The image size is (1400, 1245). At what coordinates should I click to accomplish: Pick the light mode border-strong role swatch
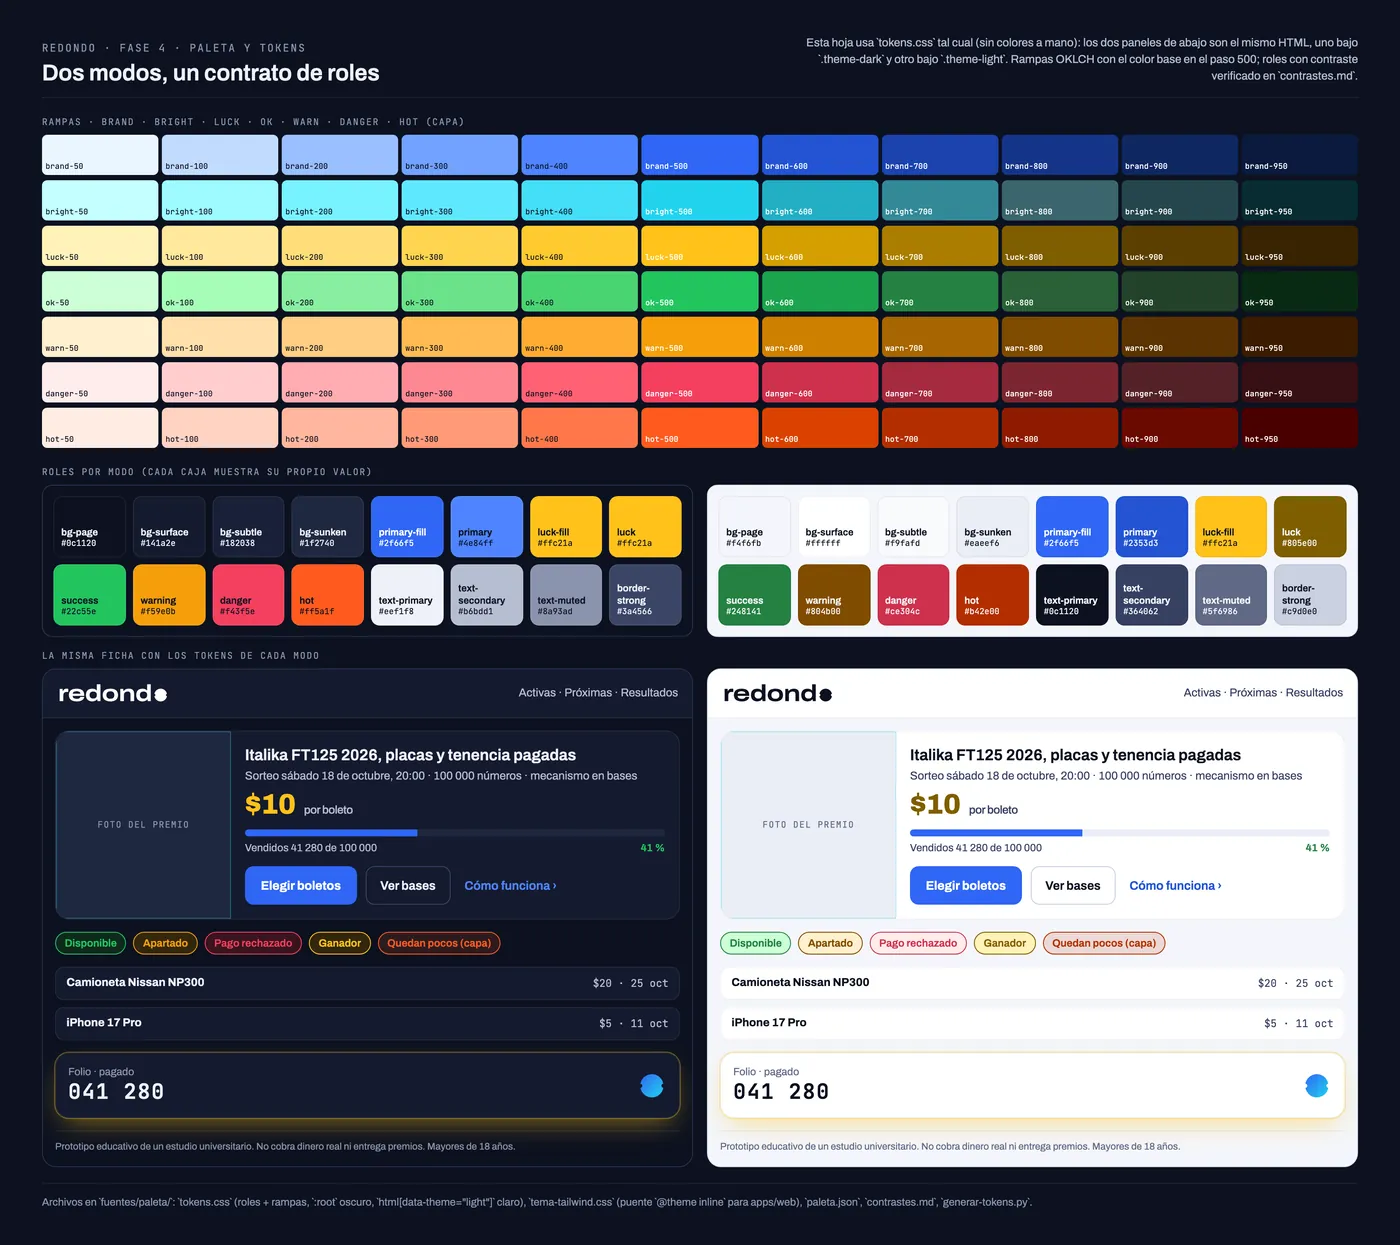pos(1310,595)
